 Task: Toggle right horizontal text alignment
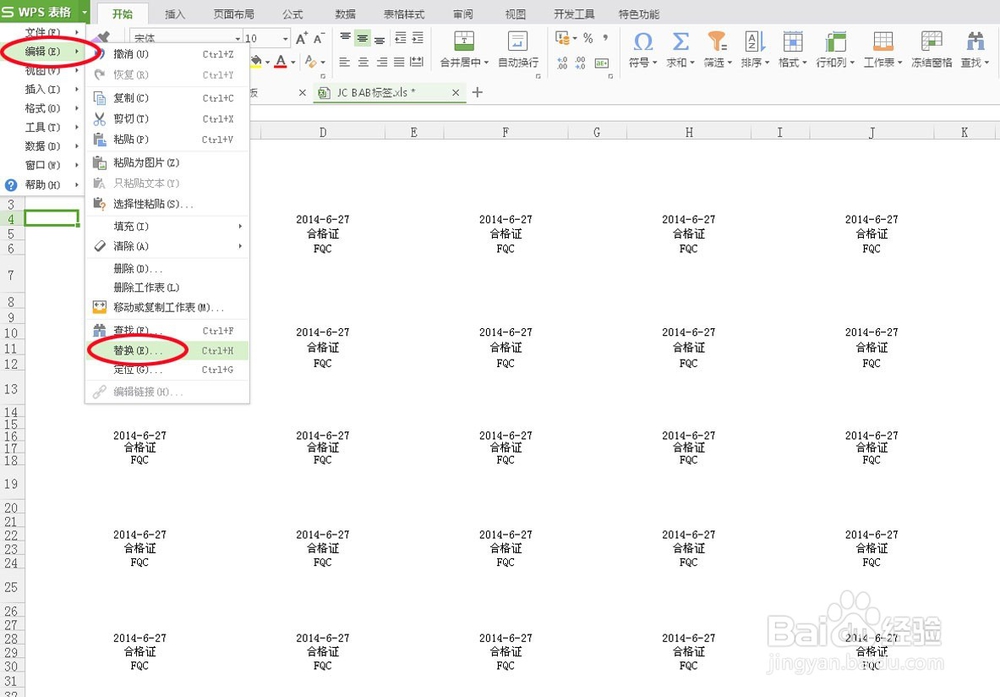pyautogui.click(x=381, y=62)
